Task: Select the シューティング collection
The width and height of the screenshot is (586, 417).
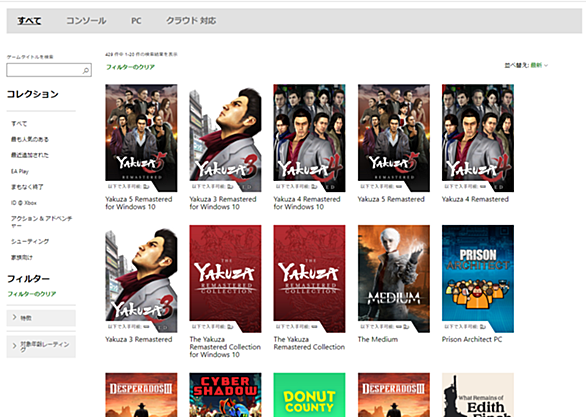Action: [x=30, y=242]
